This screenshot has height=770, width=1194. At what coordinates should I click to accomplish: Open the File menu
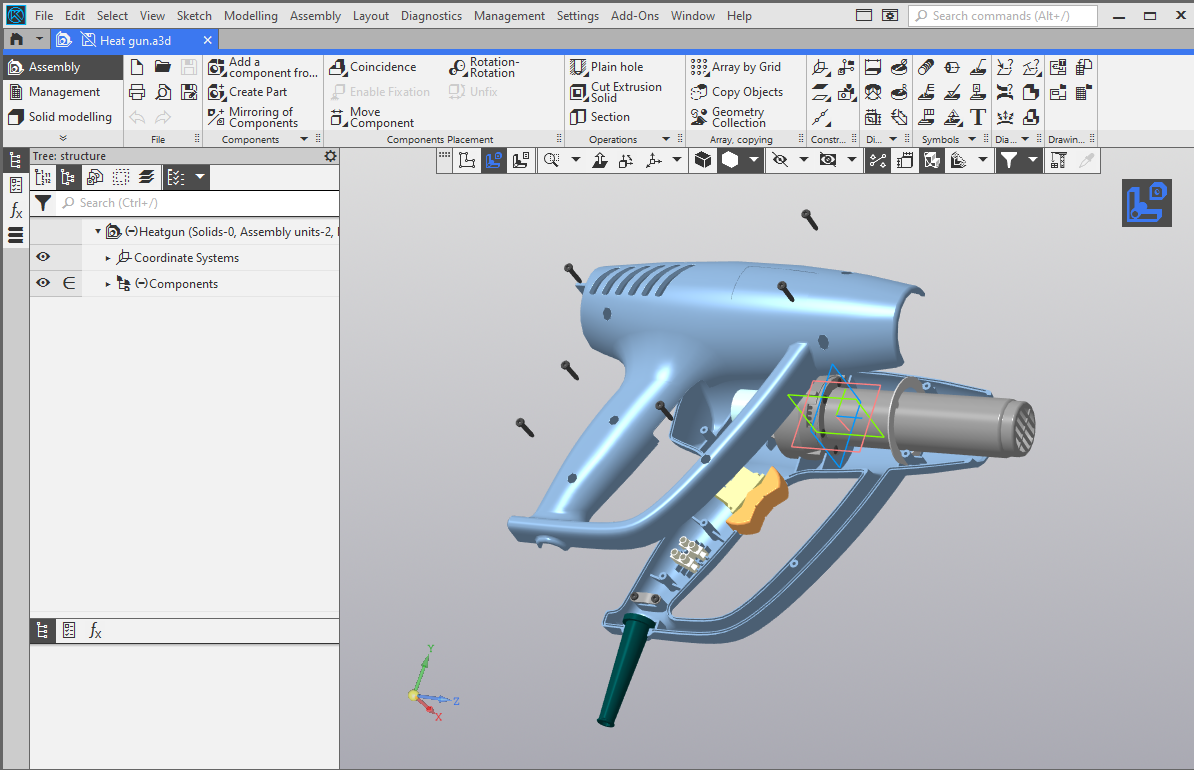44,16
